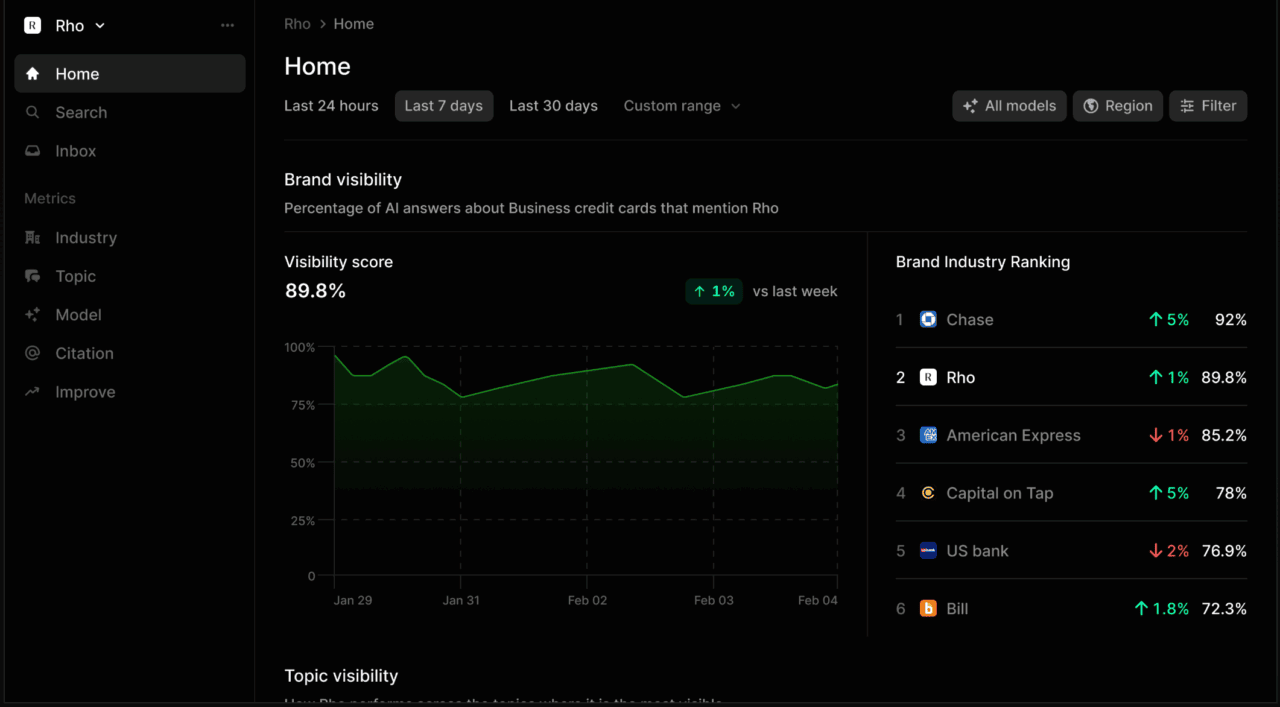Select the Last 24 hours range
Screen dimensions: 1280x707
[x=331, y=106]
